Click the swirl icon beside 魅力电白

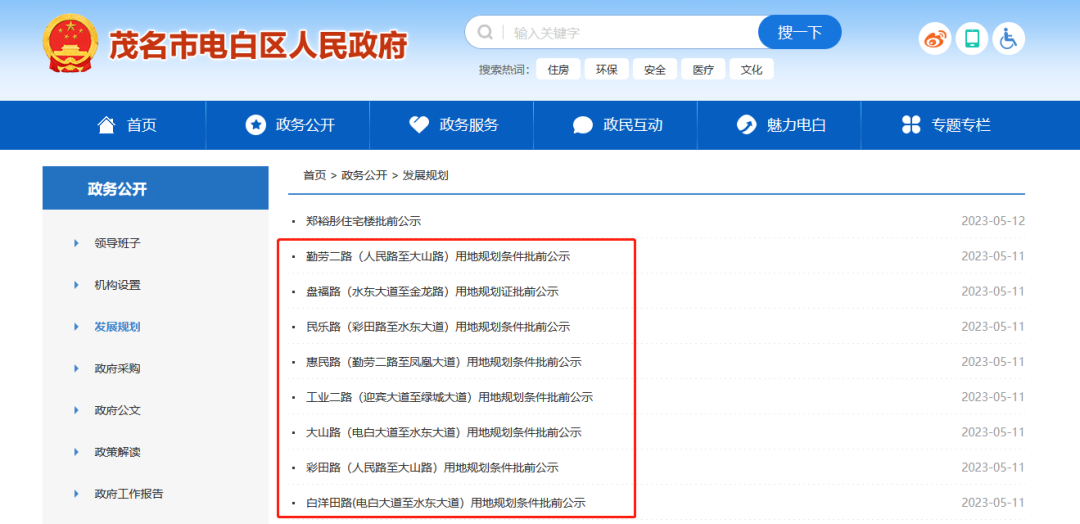click(747, 125)
